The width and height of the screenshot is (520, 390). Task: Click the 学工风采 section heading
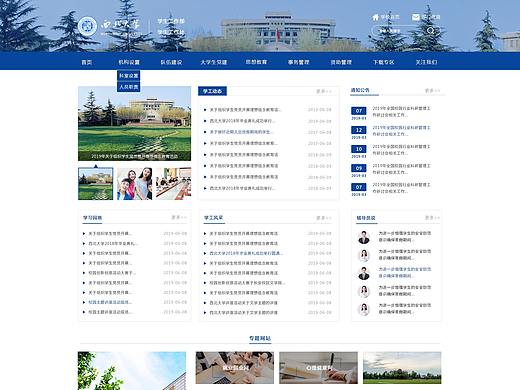coord(213,218)
